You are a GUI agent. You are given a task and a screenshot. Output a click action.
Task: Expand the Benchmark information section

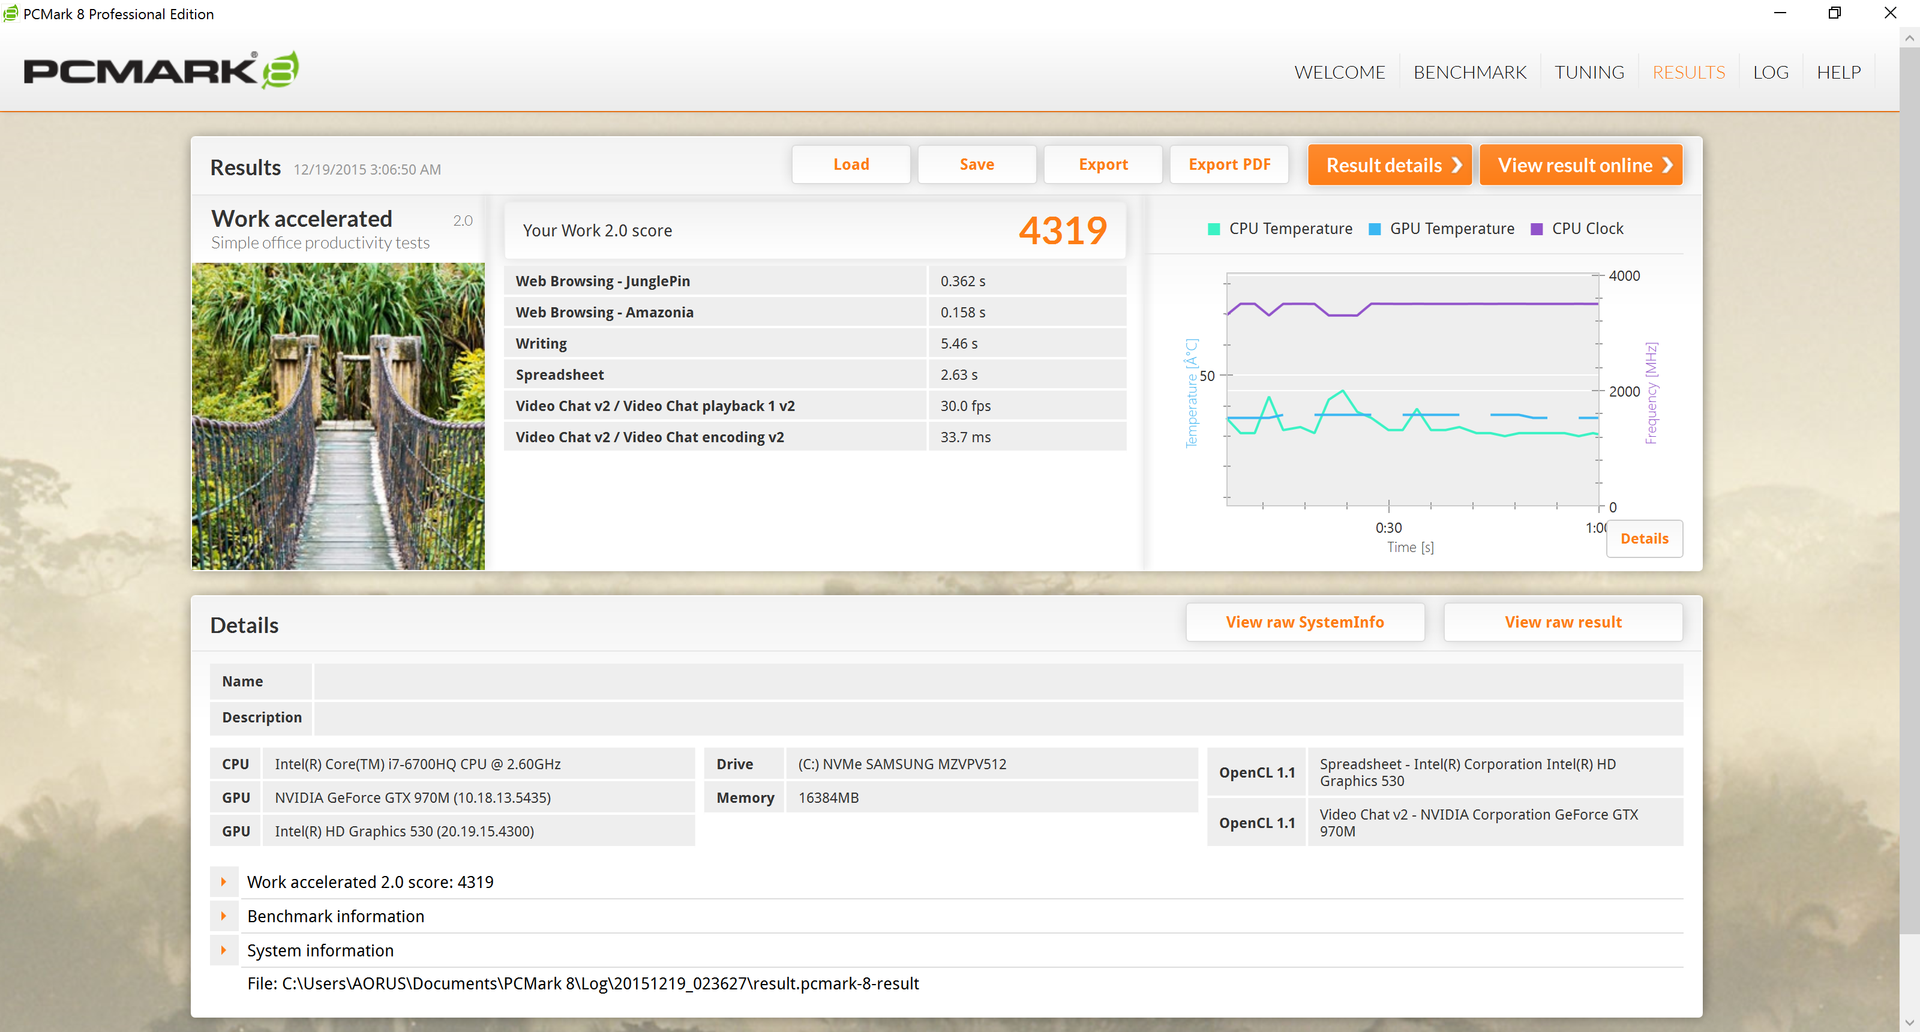224,916
